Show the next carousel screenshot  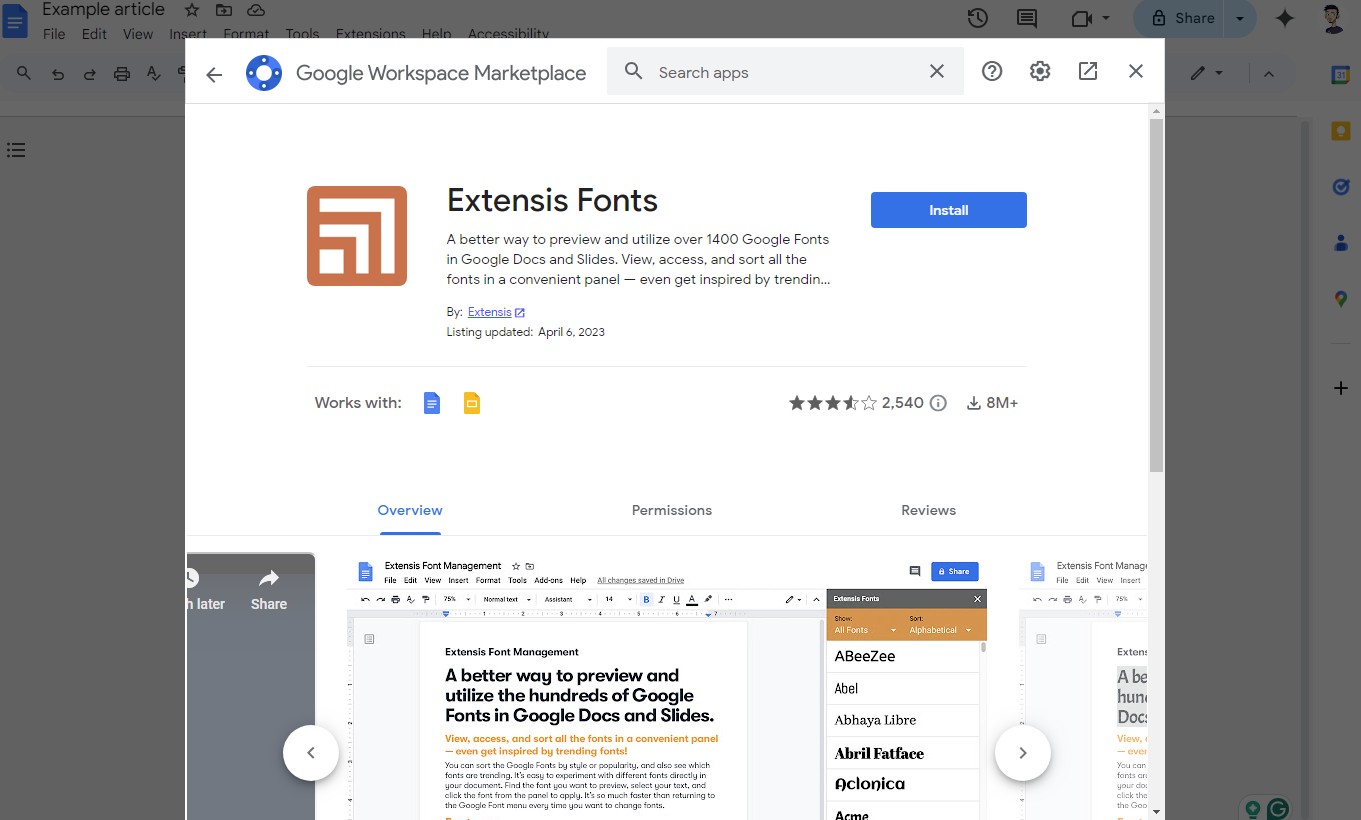click(x=1023, y=753)
